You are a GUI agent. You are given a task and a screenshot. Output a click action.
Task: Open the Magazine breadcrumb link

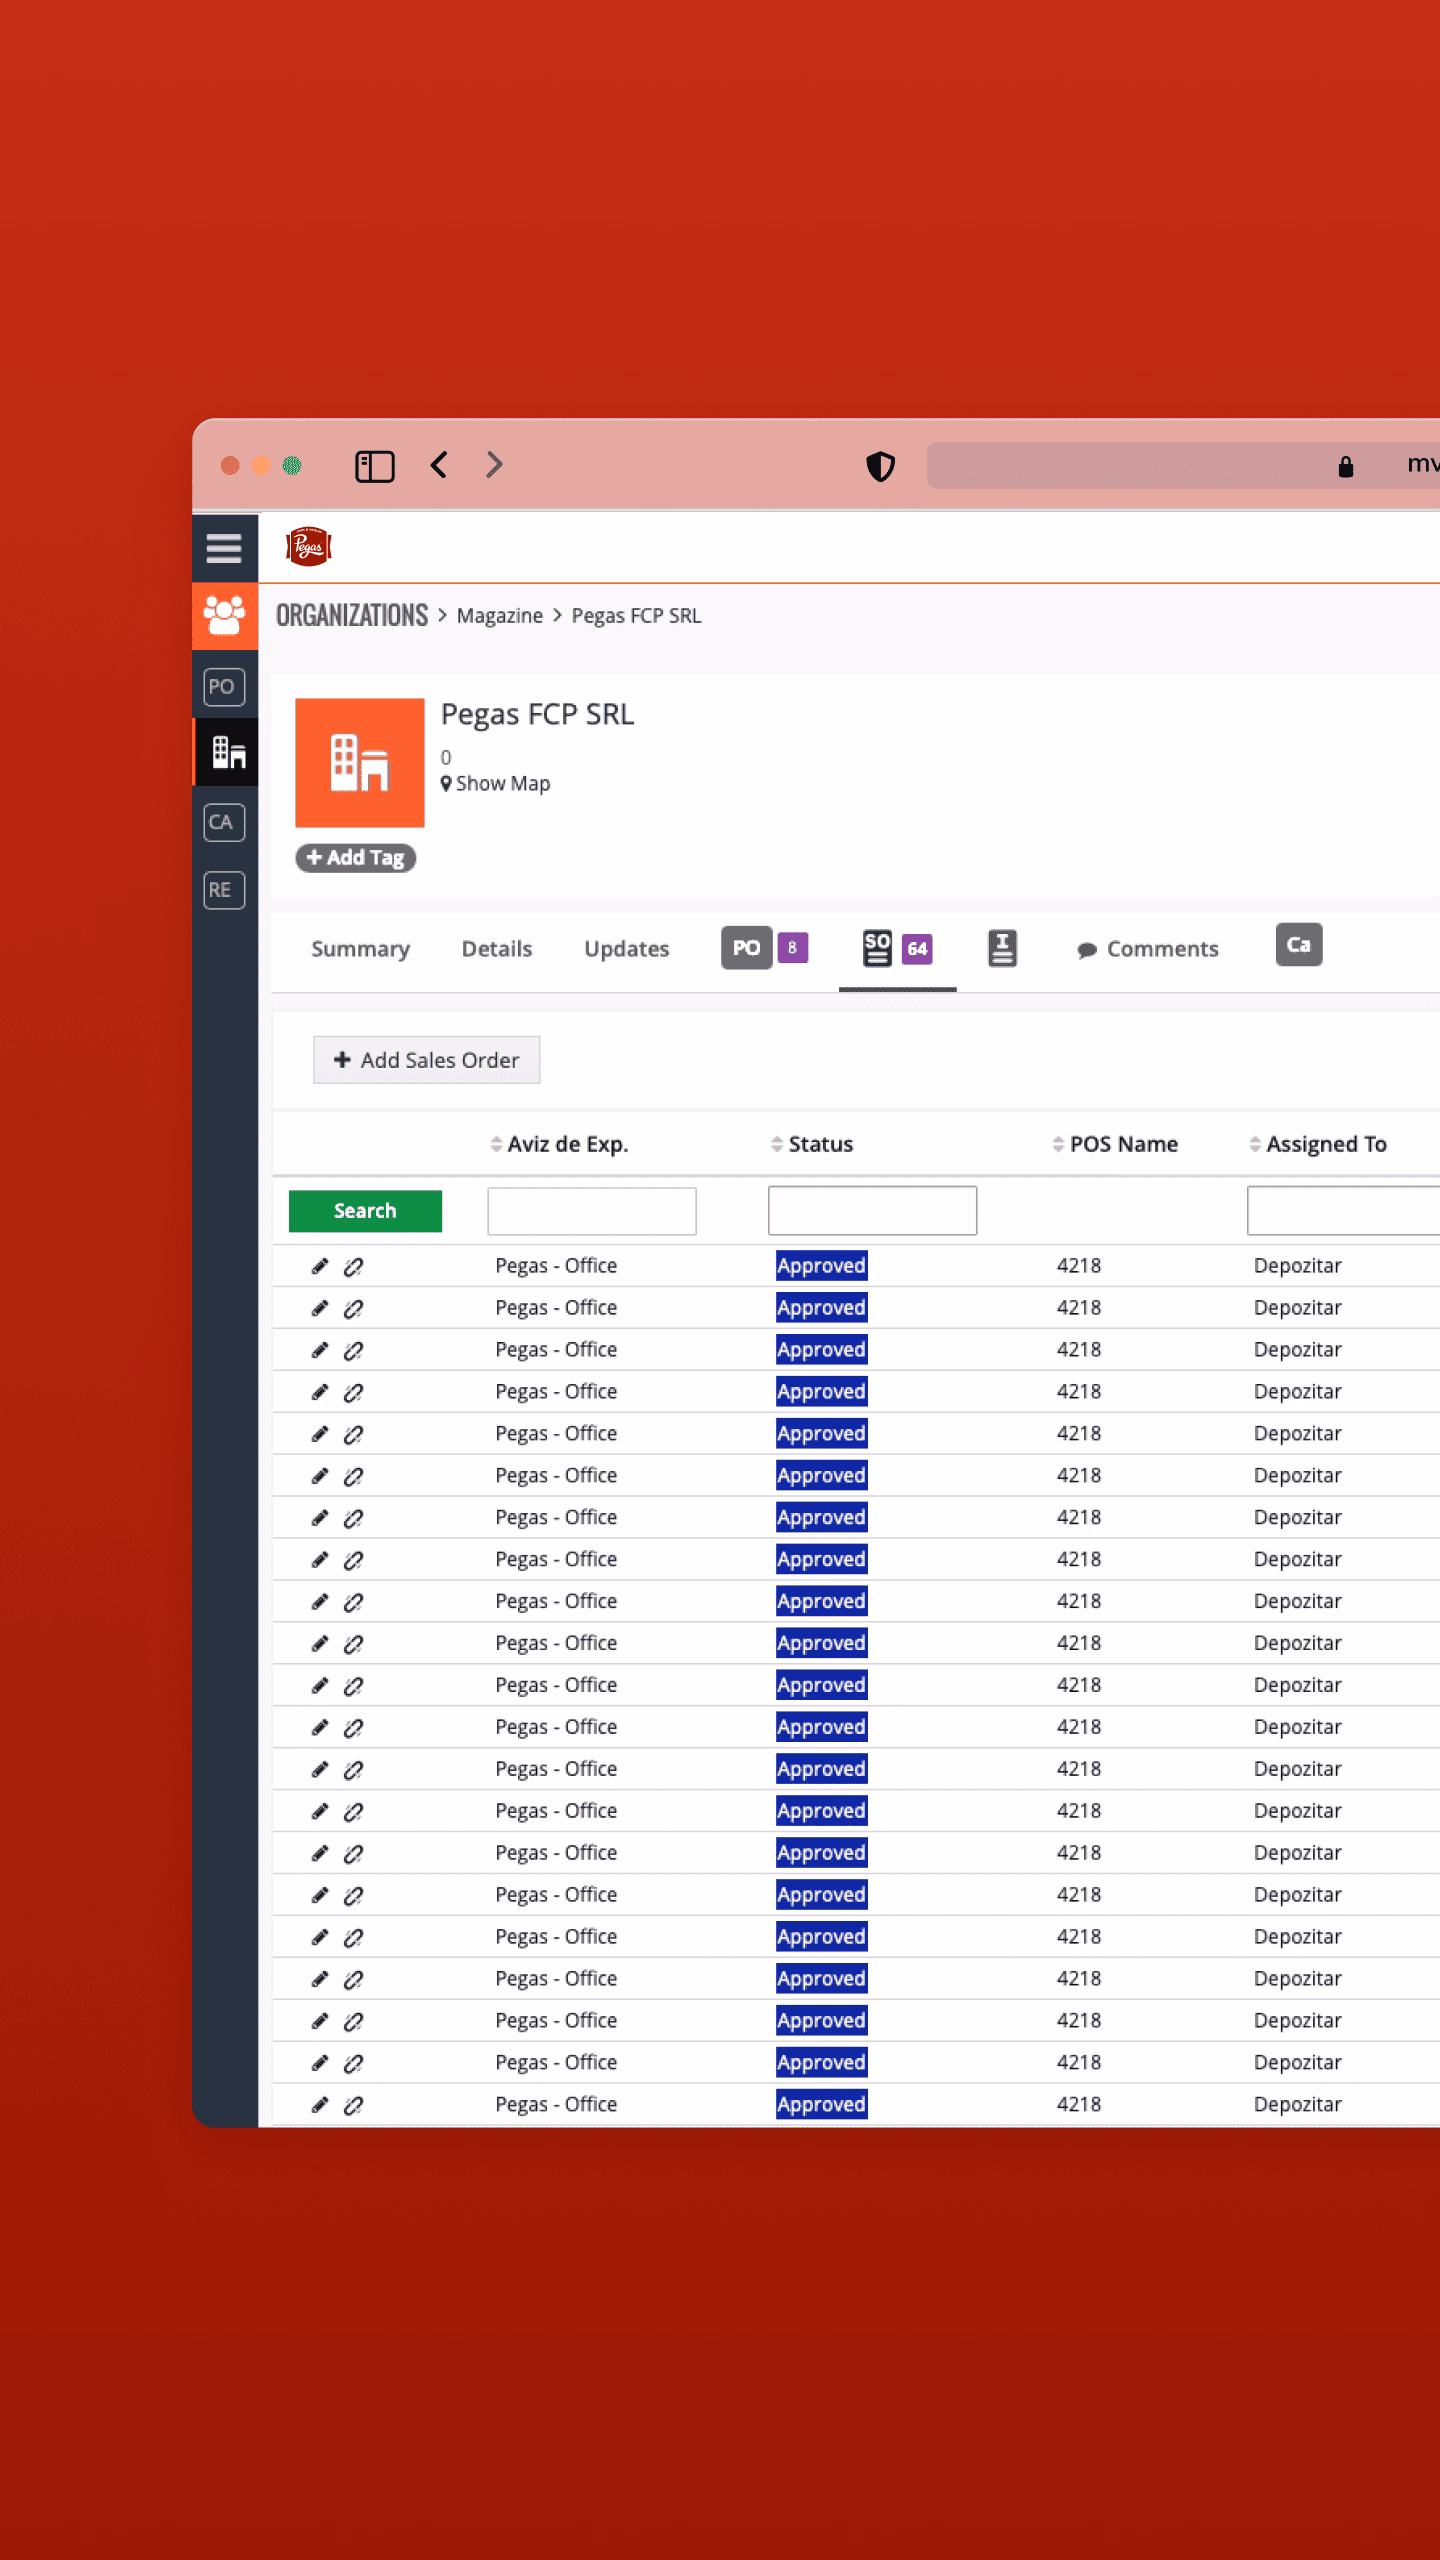click(500, 616)
